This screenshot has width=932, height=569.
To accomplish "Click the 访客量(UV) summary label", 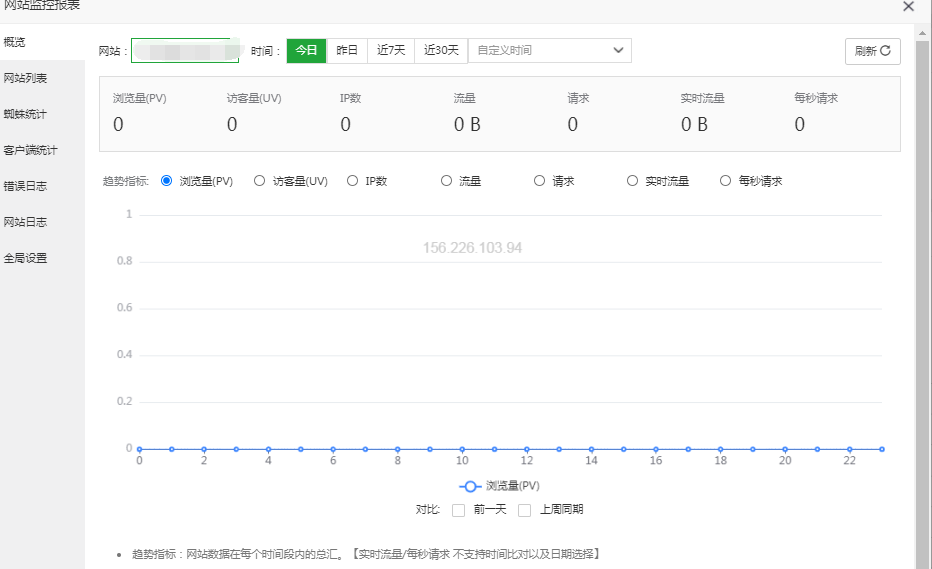I will [254, 98].
